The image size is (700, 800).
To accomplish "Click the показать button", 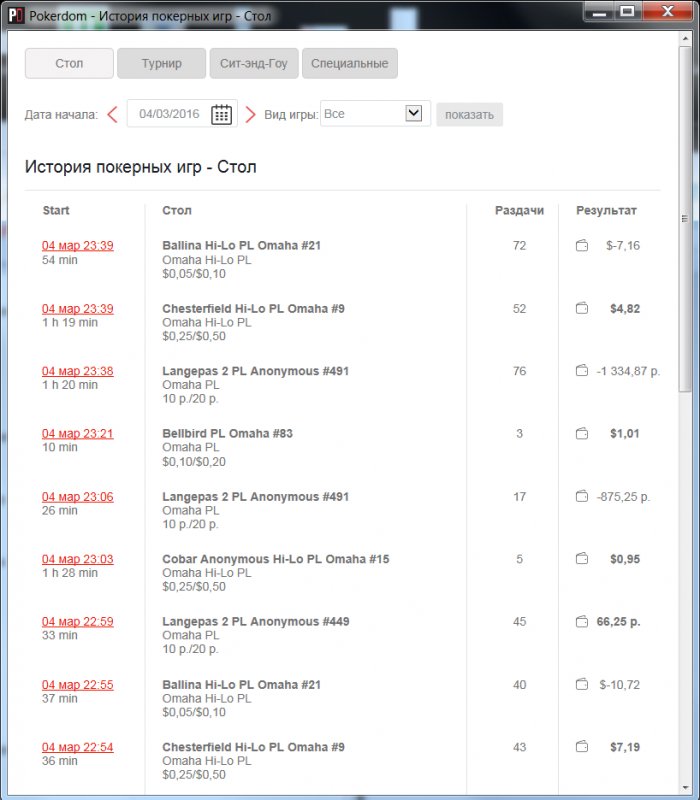I will (x=469, y=114).
